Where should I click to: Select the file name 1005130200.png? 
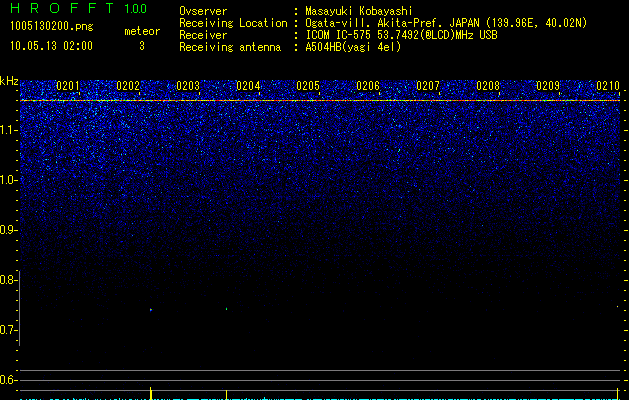tap(52, 26)
